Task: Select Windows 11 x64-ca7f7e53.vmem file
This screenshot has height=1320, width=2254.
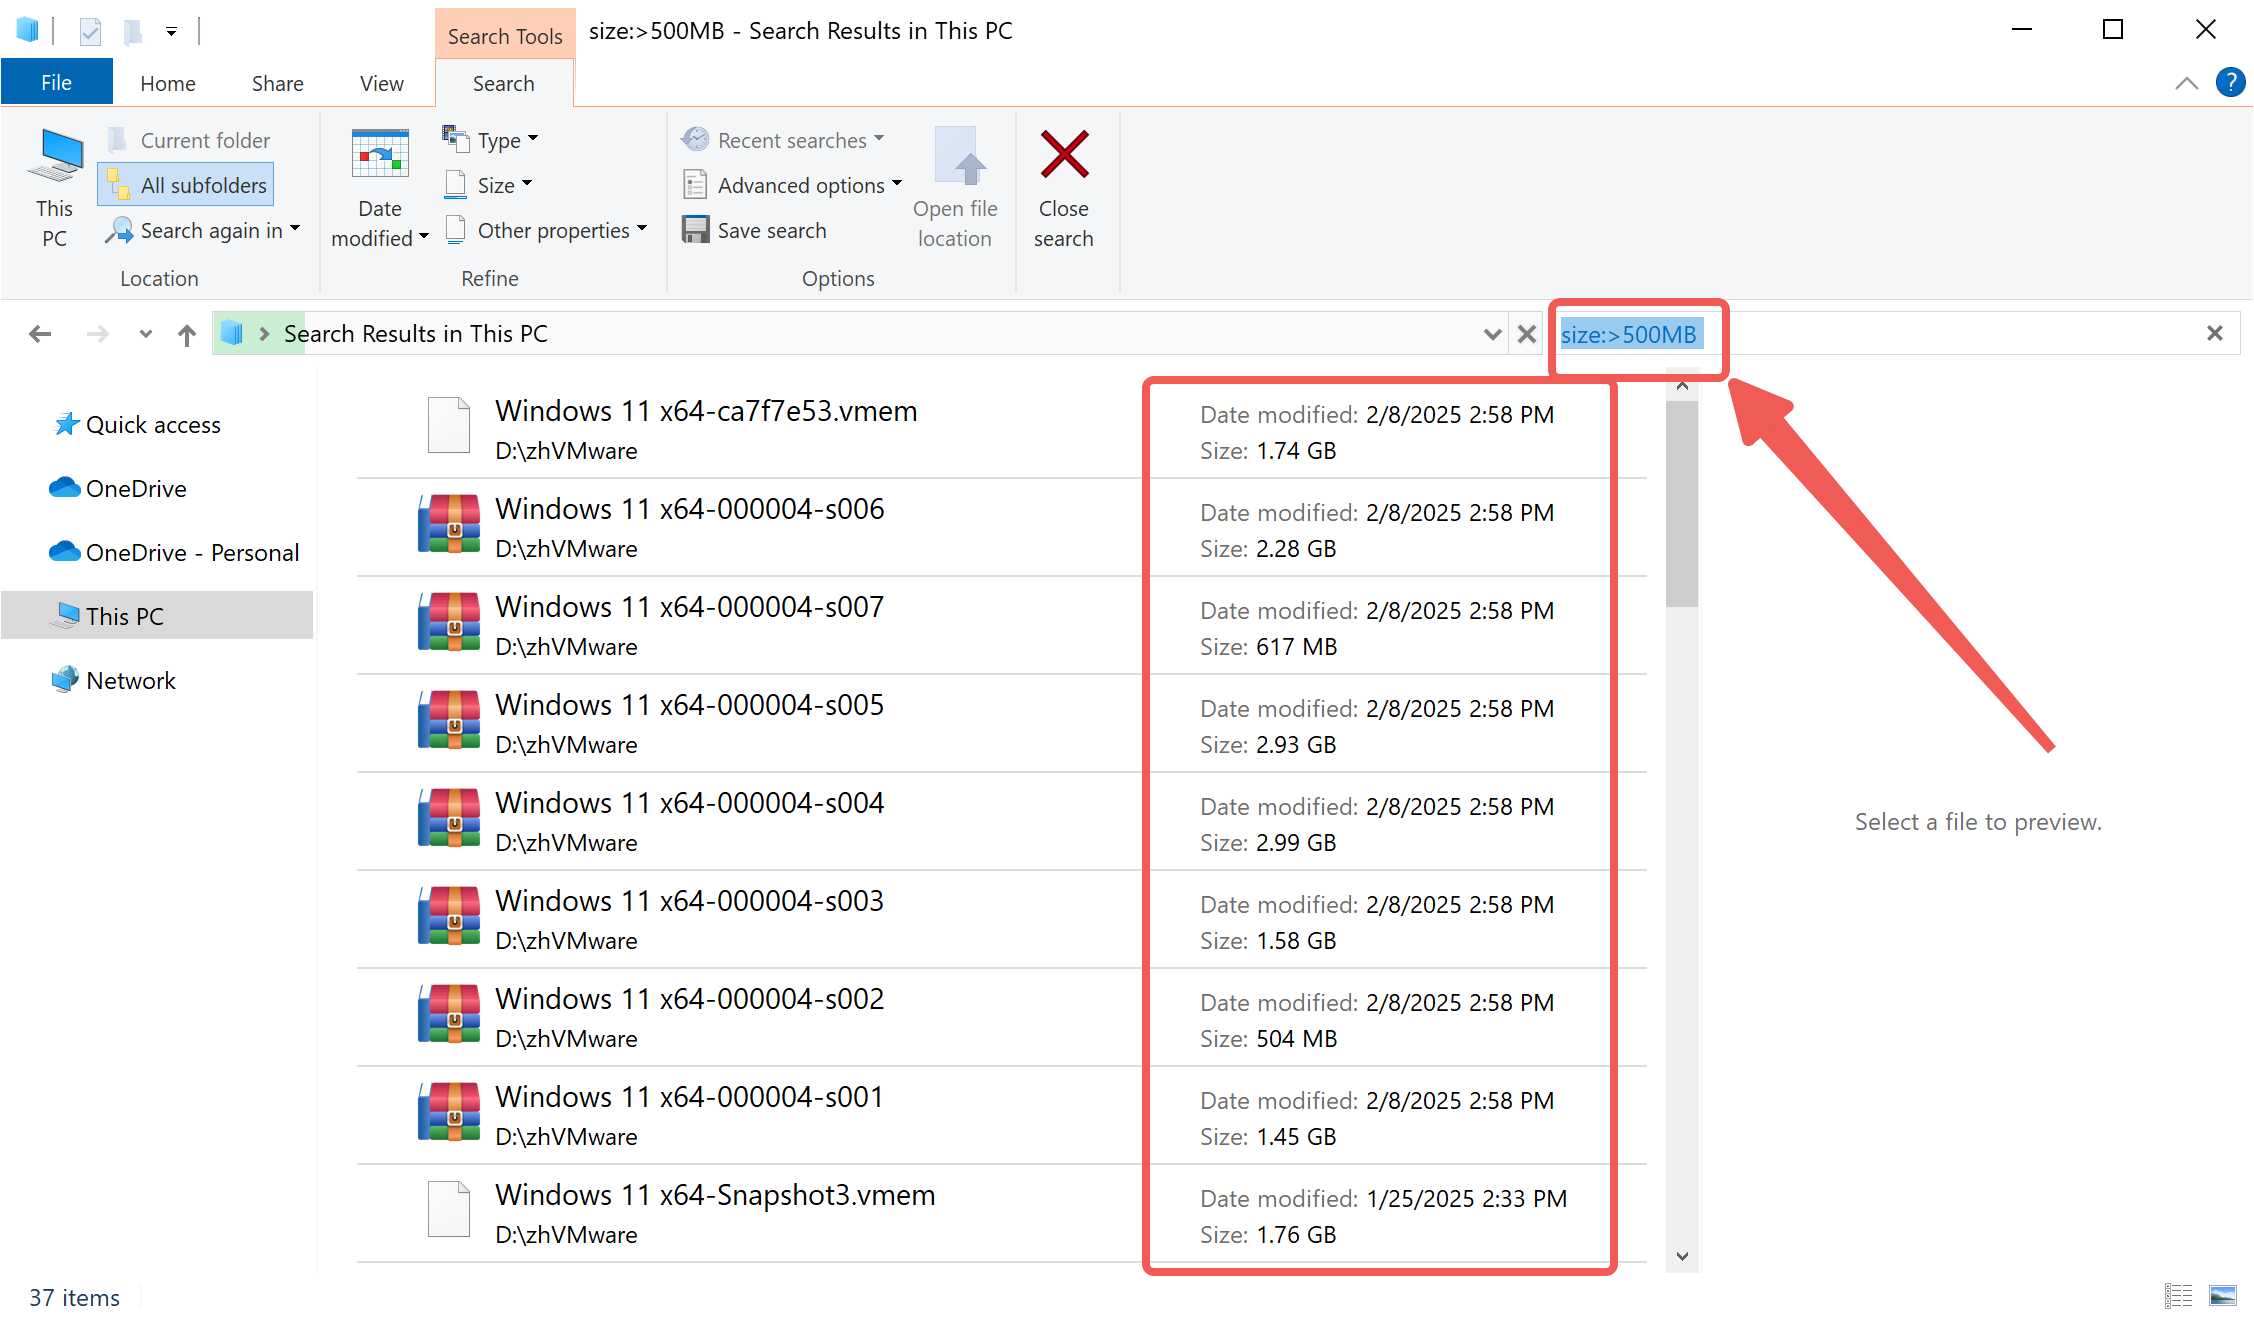Action: [x=1002, y=430]
